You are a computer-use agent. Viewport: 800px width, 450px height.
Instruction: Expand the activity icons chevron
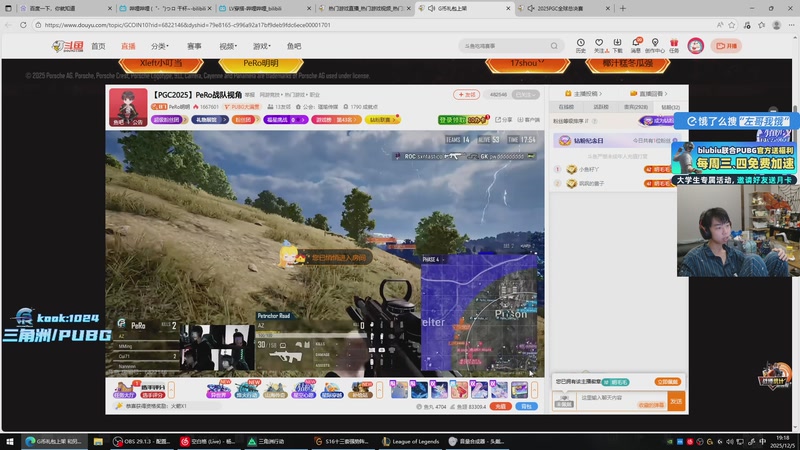(x=379, y=390)
